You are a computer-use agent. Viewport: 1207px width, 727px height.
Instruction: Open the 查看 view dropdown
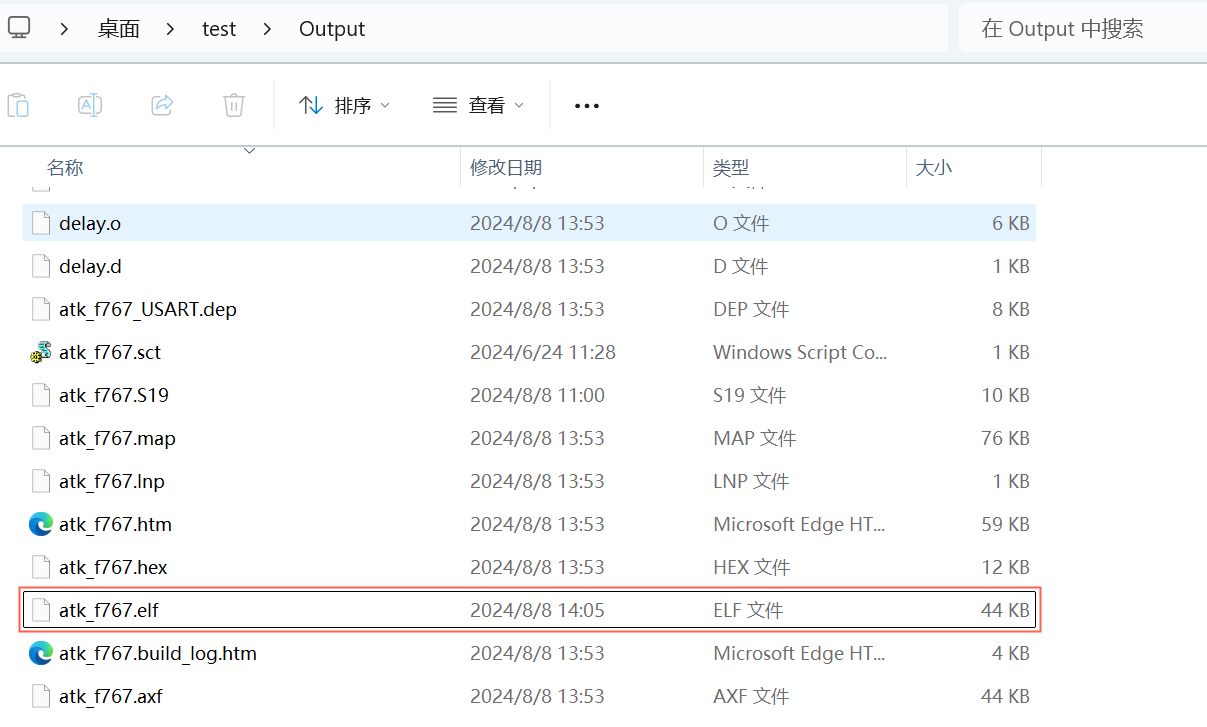click(x=478, y=105)
